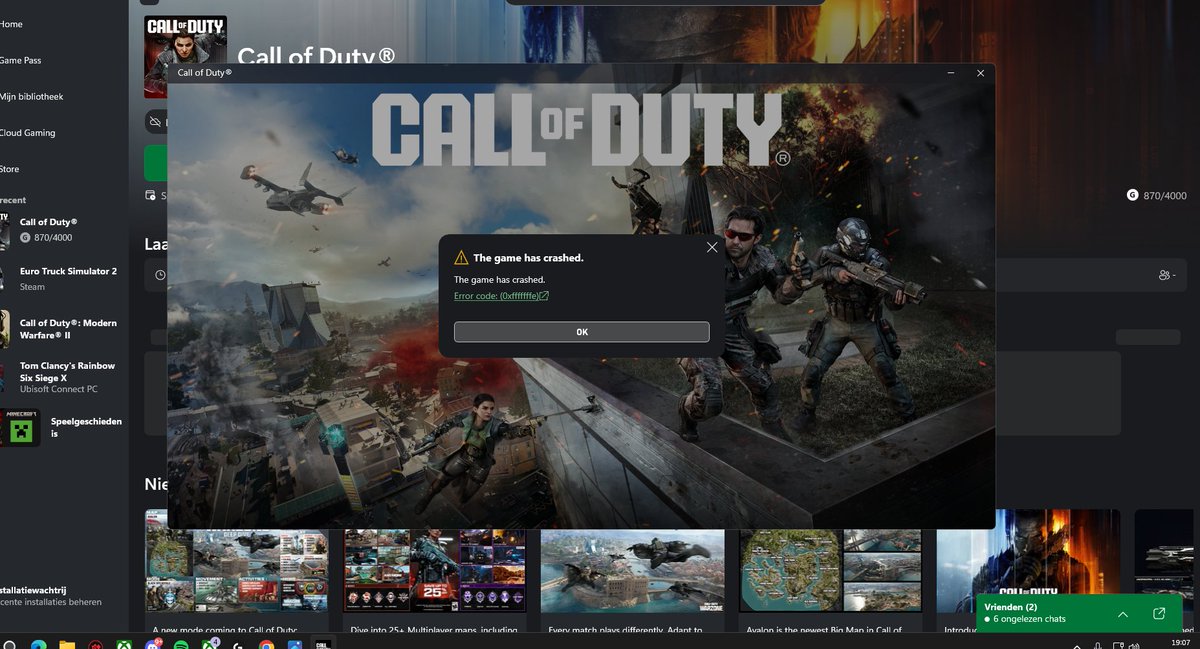Viewport: 1200px width, 649px height.
Task: Open news card 'A new mode coming to Call of Duty'
Action: (236, 570)
